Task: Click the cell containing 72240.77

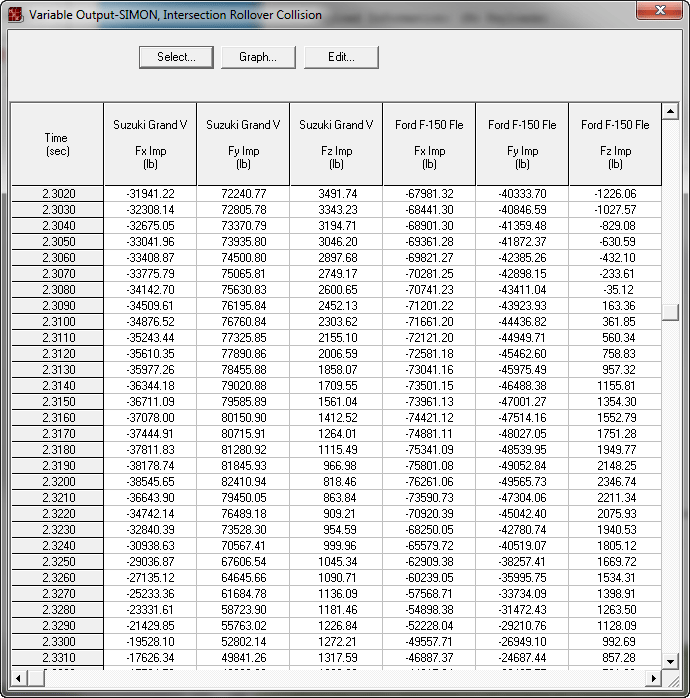Action: (x=243, y=194)
